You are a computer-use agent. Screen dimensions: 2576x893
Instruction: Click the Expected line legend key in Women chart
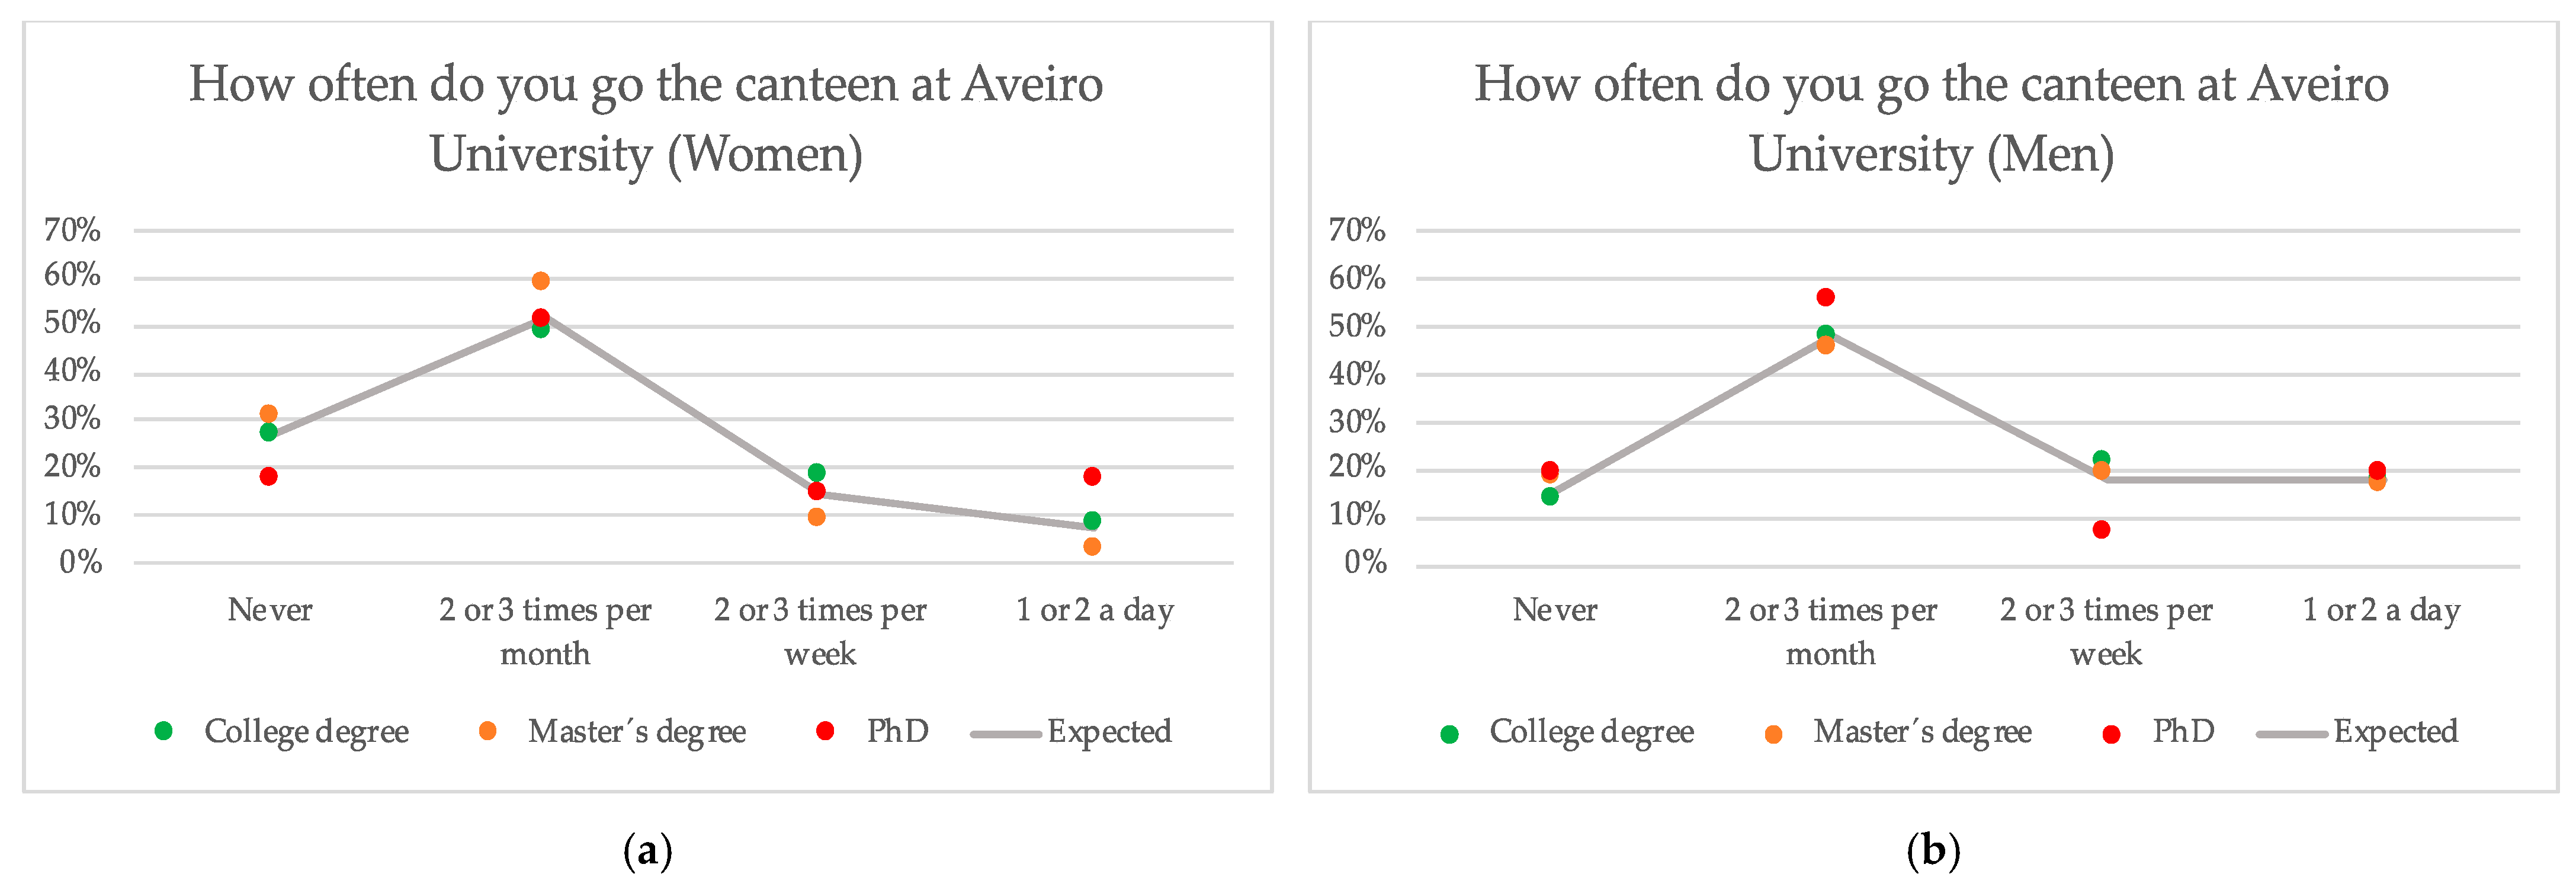[x=1005, y=734]
